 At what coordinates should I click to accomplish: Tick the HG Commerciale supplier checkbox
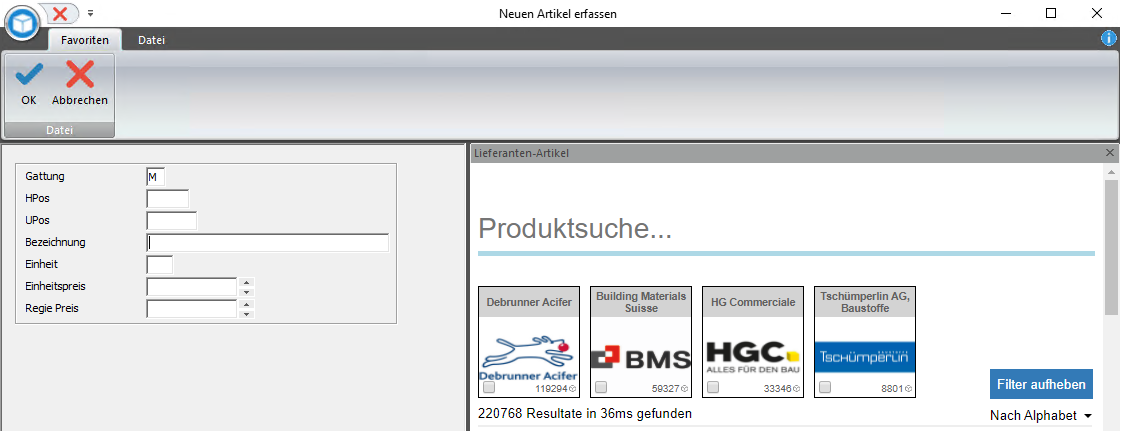pos(713,387)
